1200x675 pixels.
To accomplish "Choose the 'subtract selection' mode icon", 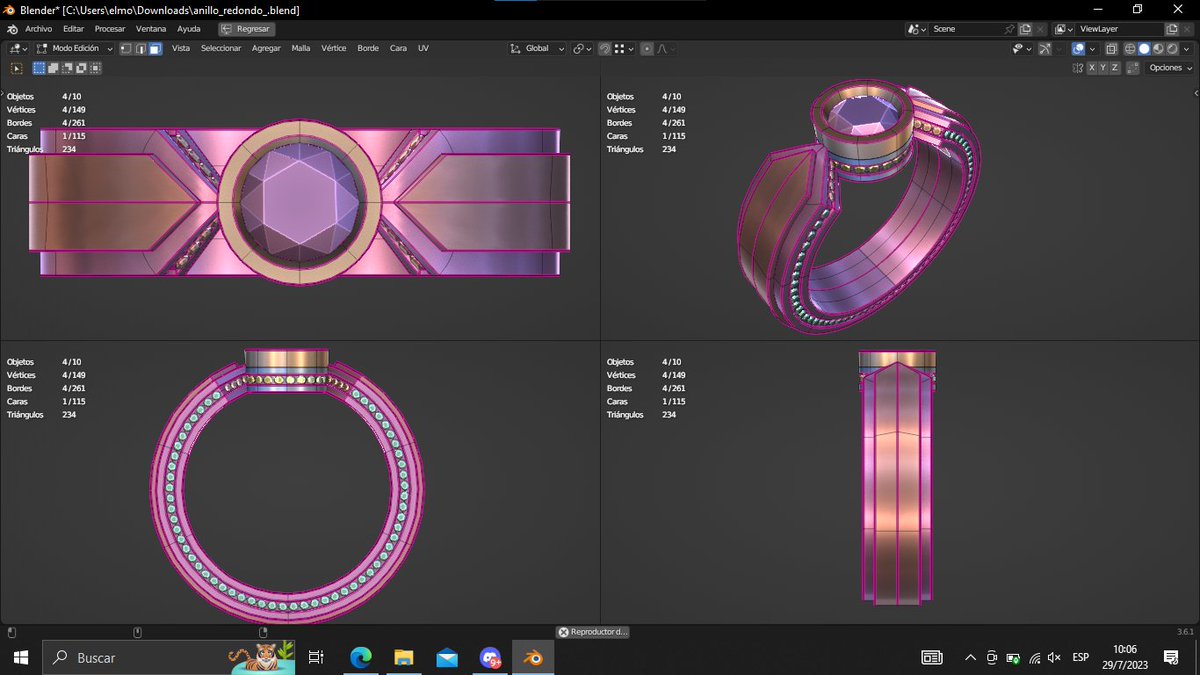I will click(x=67, y=68).
